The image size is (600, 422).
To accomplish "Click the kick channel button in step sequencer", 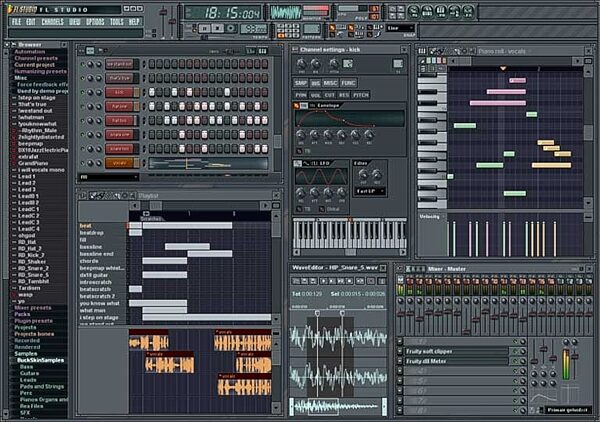I will pos(119,92).
